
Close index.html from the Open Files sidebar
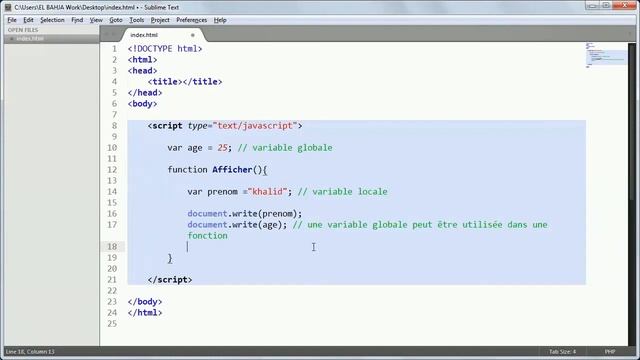point(12,38)
